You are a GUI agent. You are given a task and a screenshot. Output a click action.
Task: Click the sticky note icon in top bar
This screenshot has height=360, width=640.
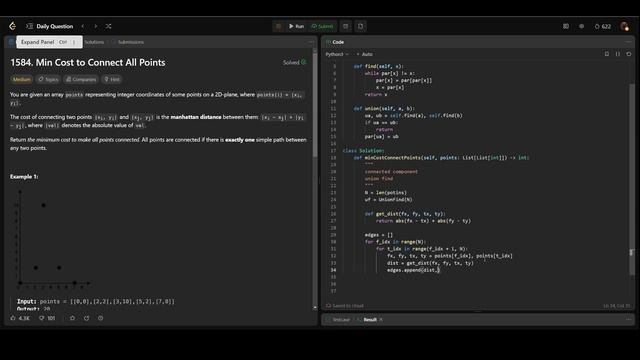(360, 26)
